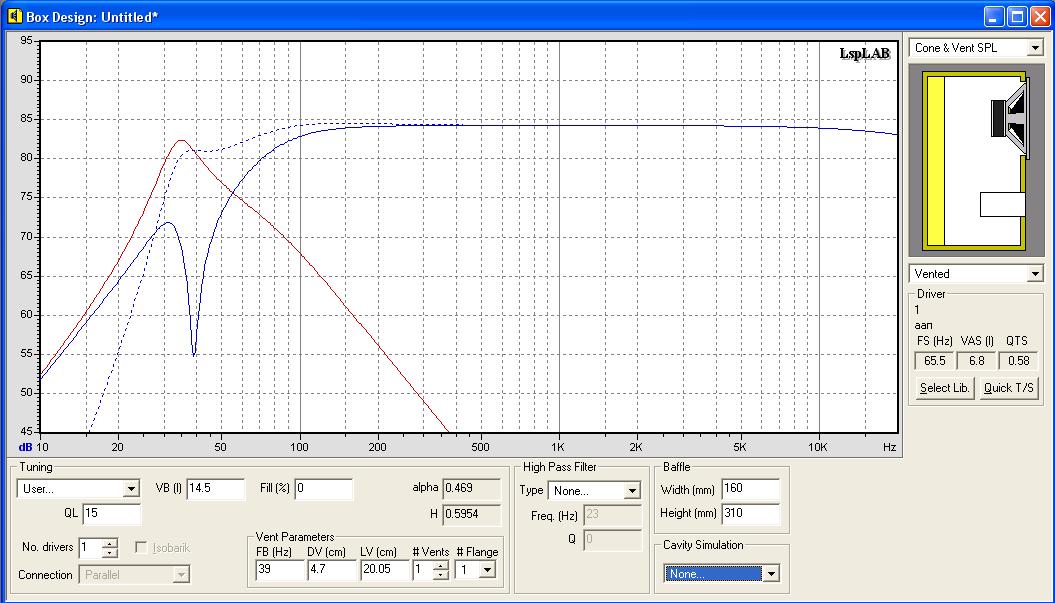Maximize the Box Design window

(x=1017, y=17)
